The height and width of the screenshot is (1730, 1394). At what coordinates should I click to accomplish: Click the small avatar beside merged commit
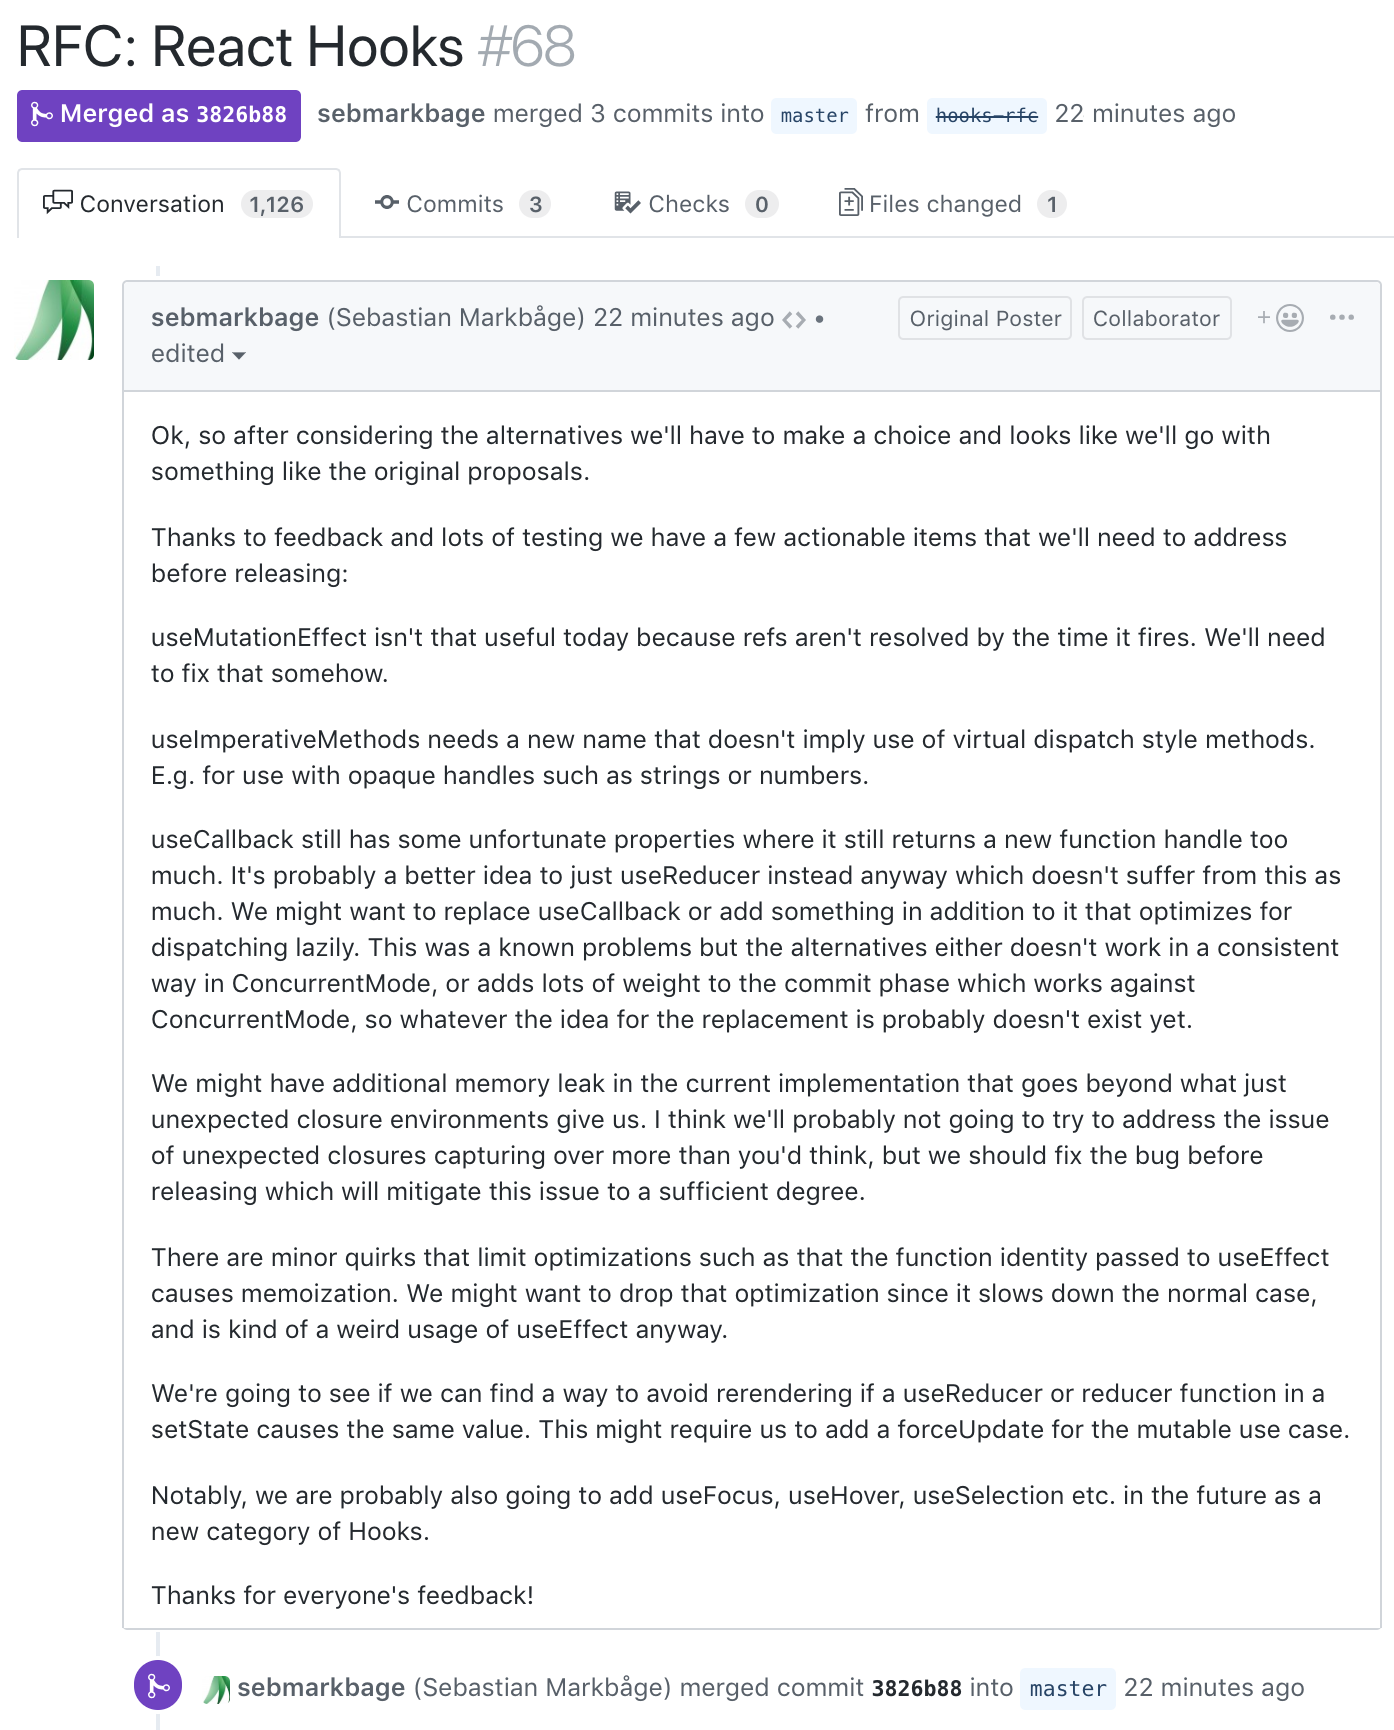click(x=217, y=1689)
